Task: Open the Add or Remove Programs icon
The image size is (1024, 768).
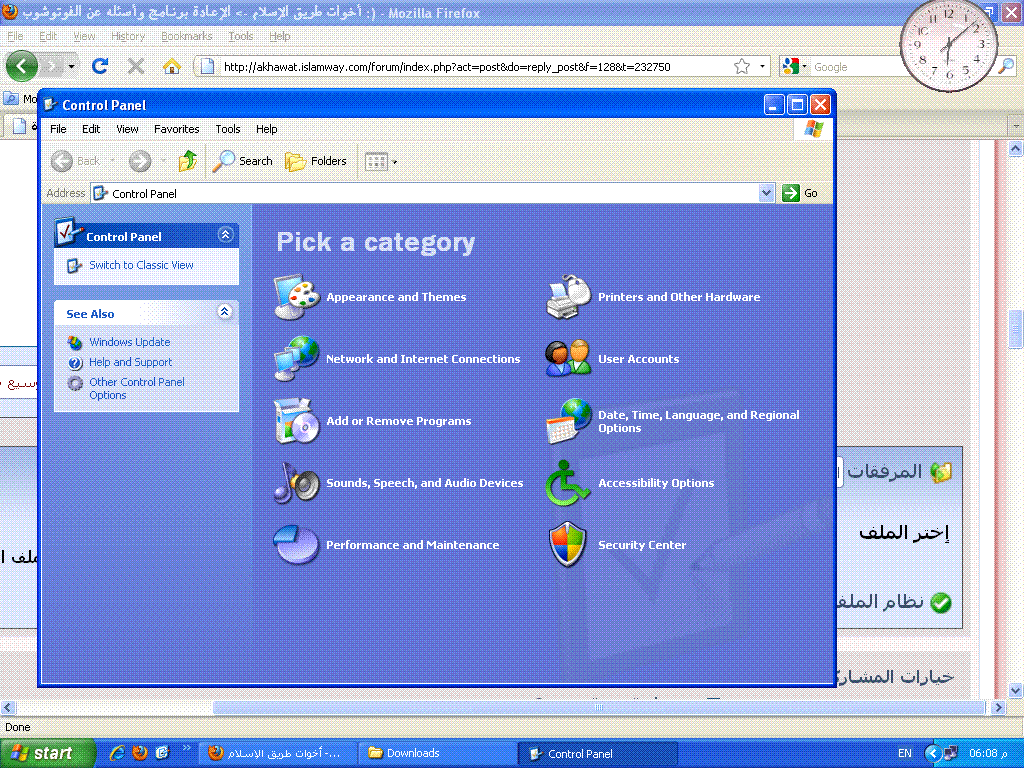Action: click(x=296, y=421)
